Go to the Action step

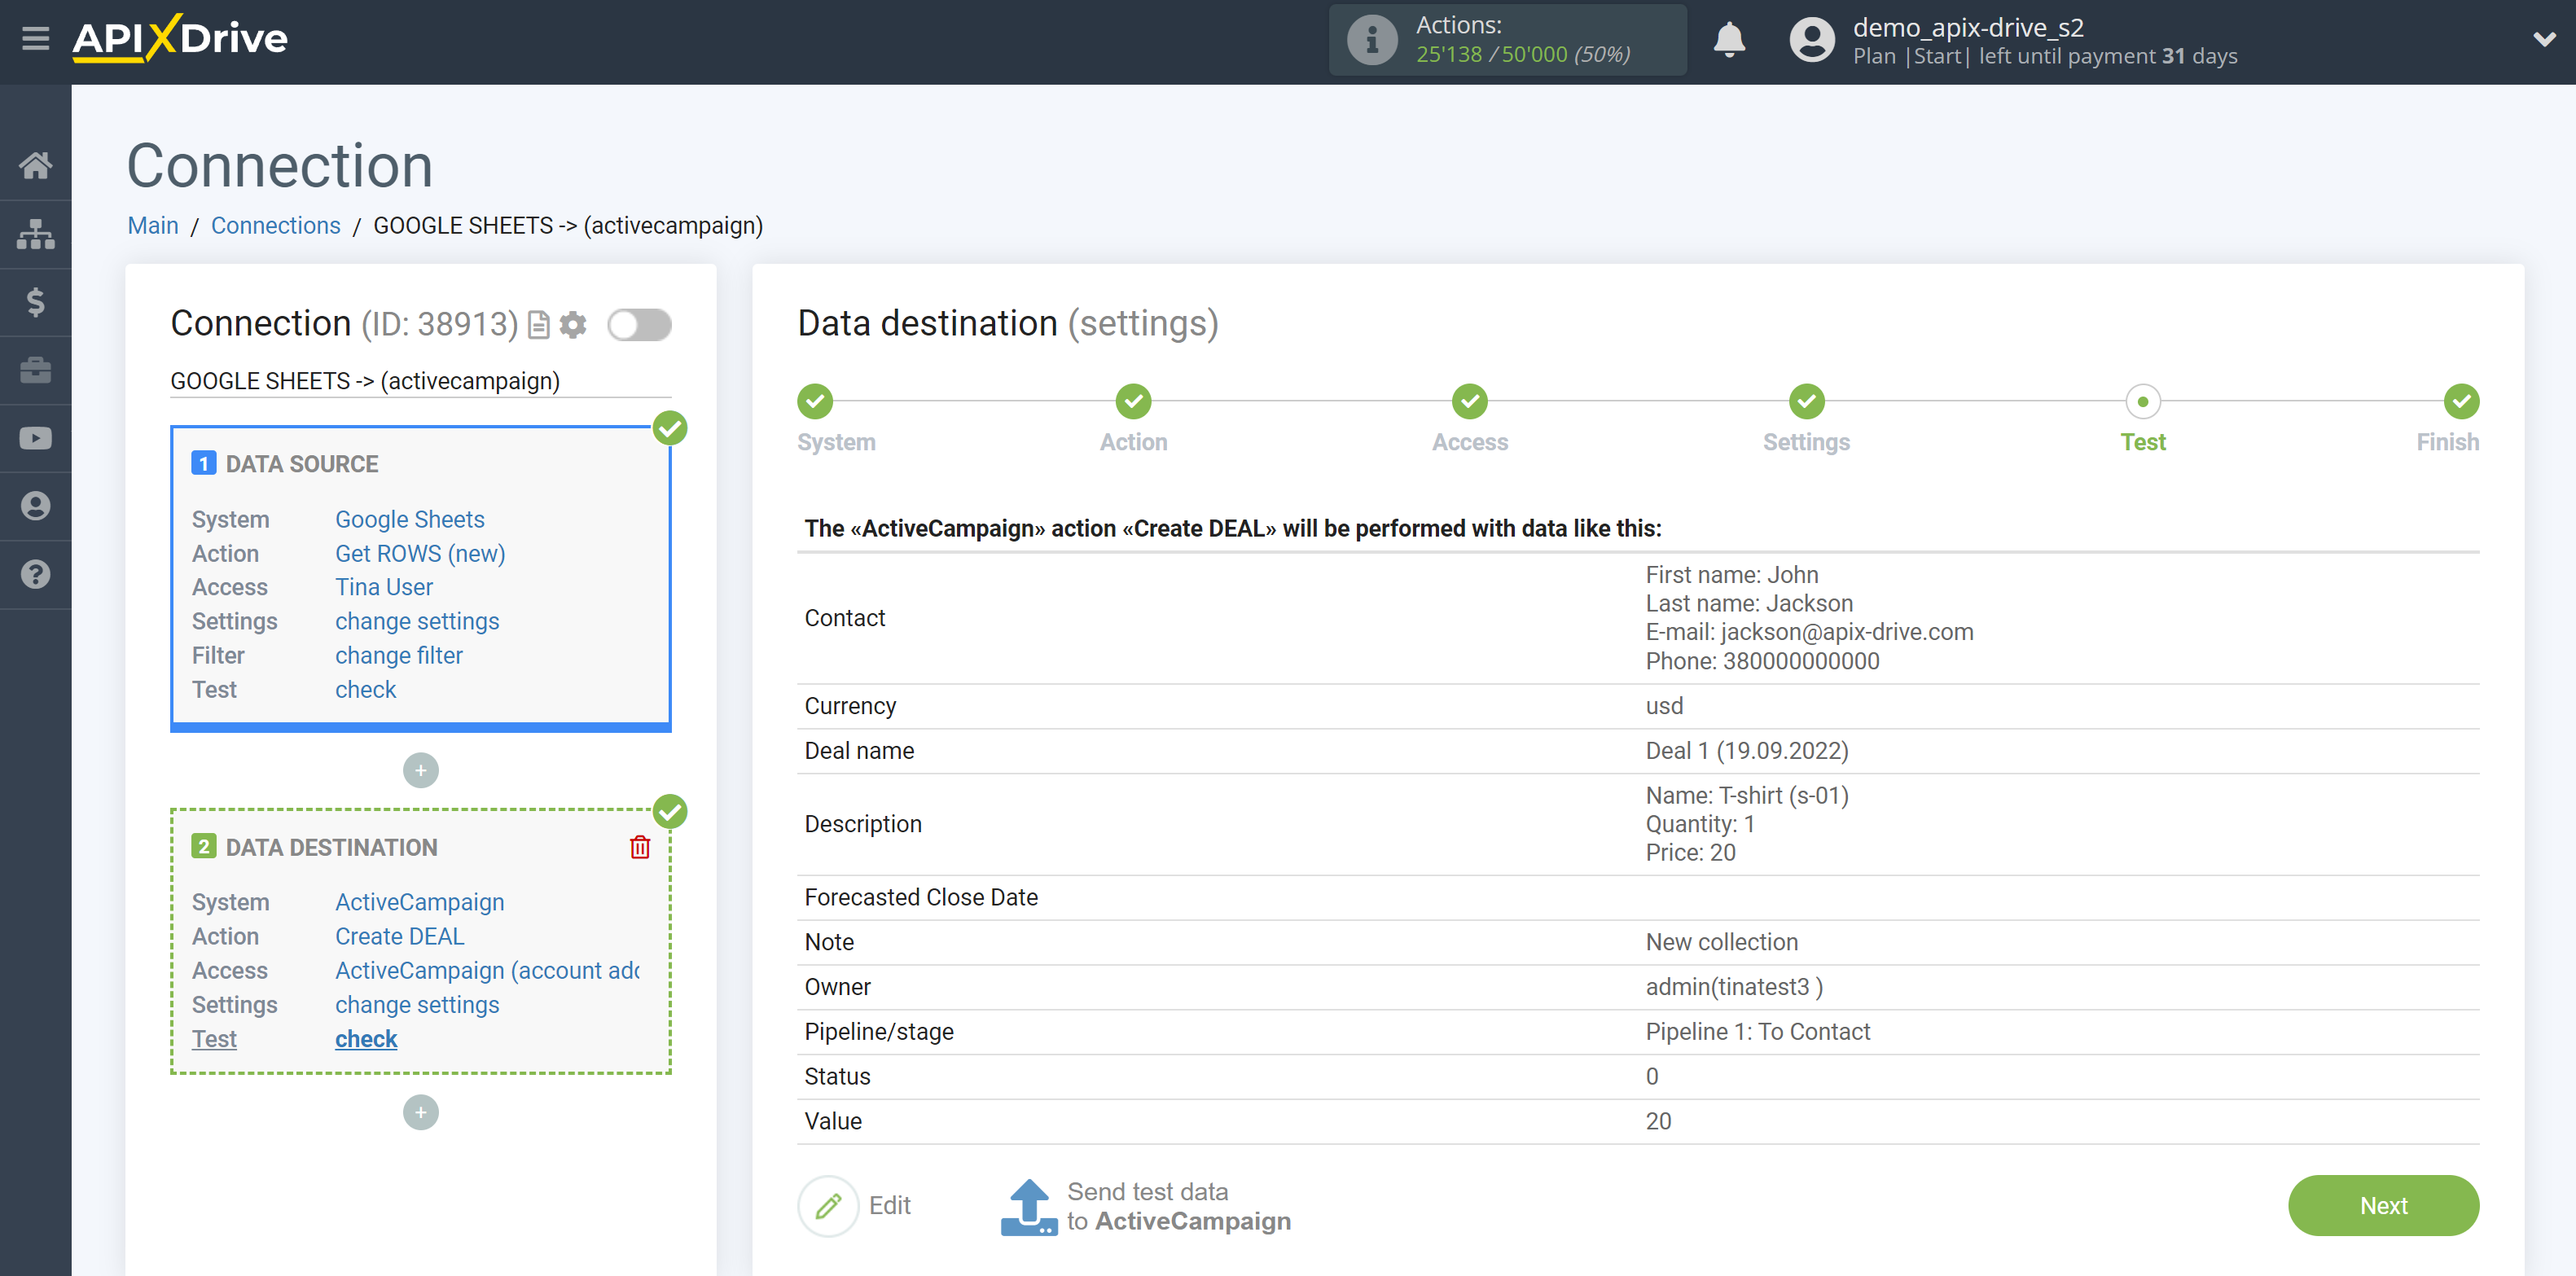point(1133,401)
